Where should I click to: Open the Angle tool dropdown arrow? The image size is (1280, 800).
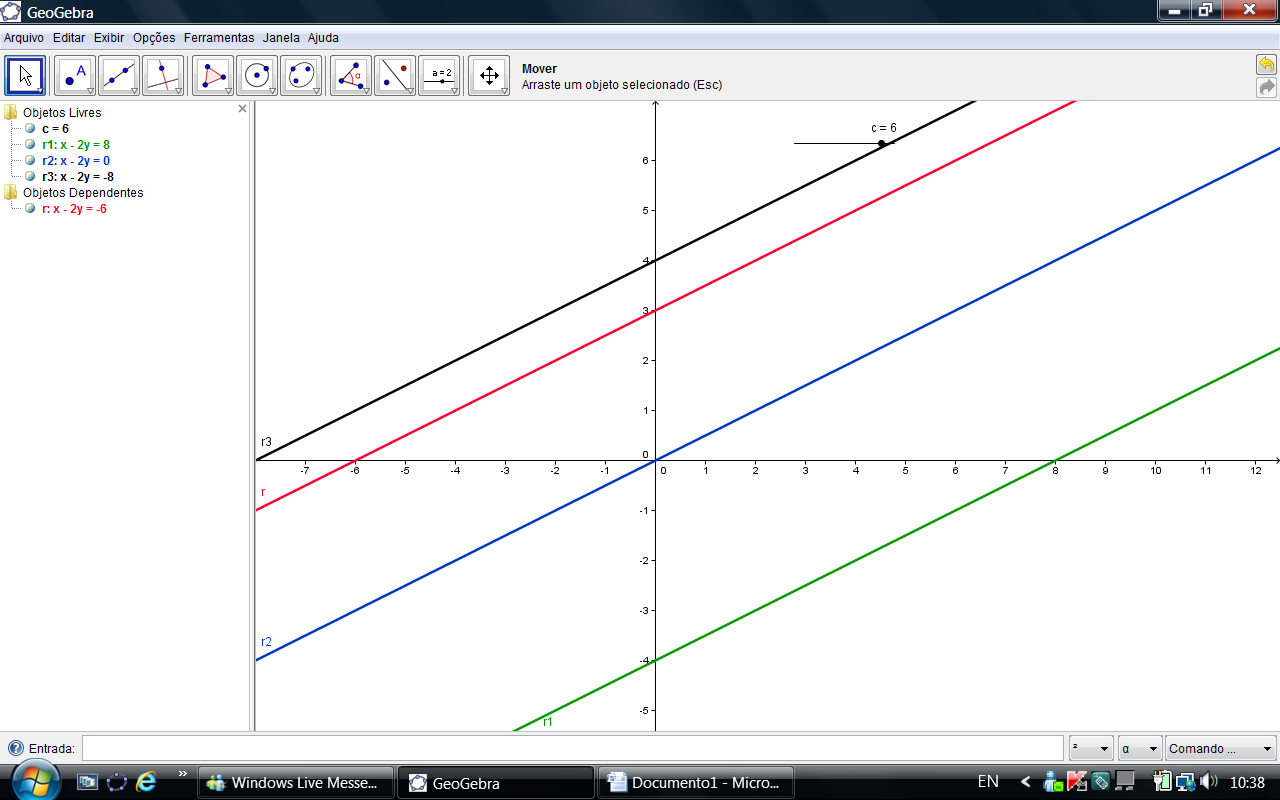click(x=366, y=91)
